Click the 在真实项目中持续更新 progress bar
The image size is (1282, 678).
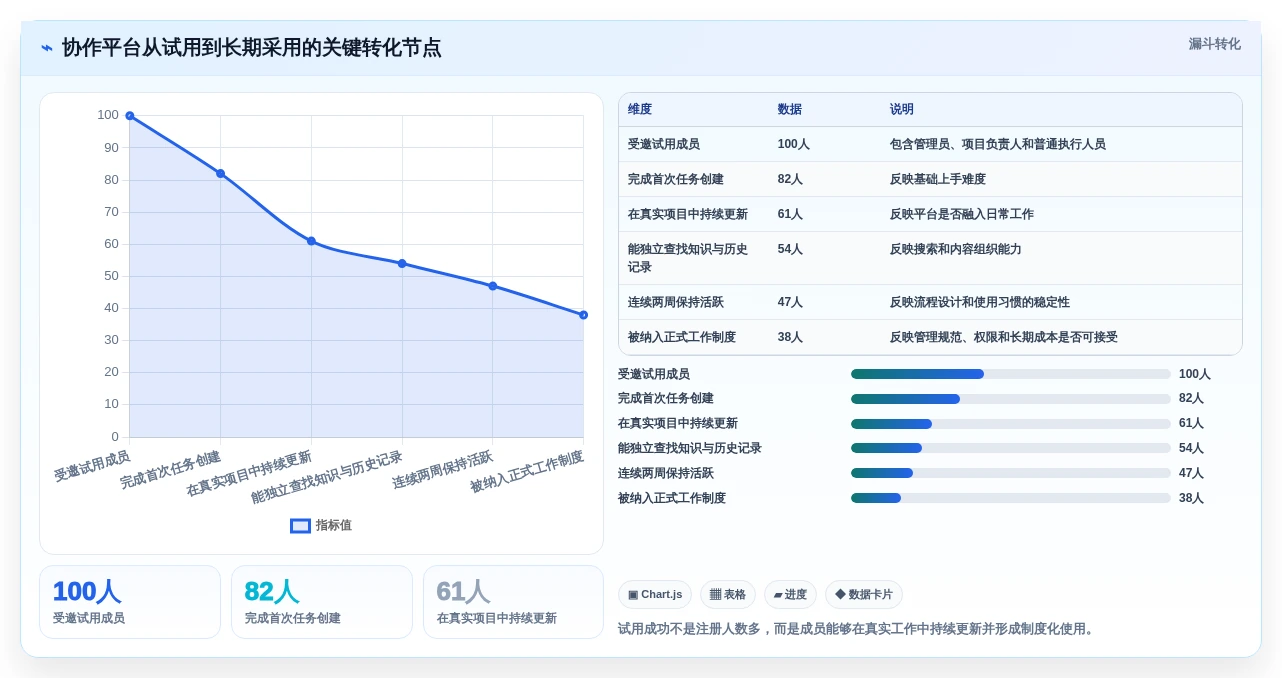[1011, 424]
